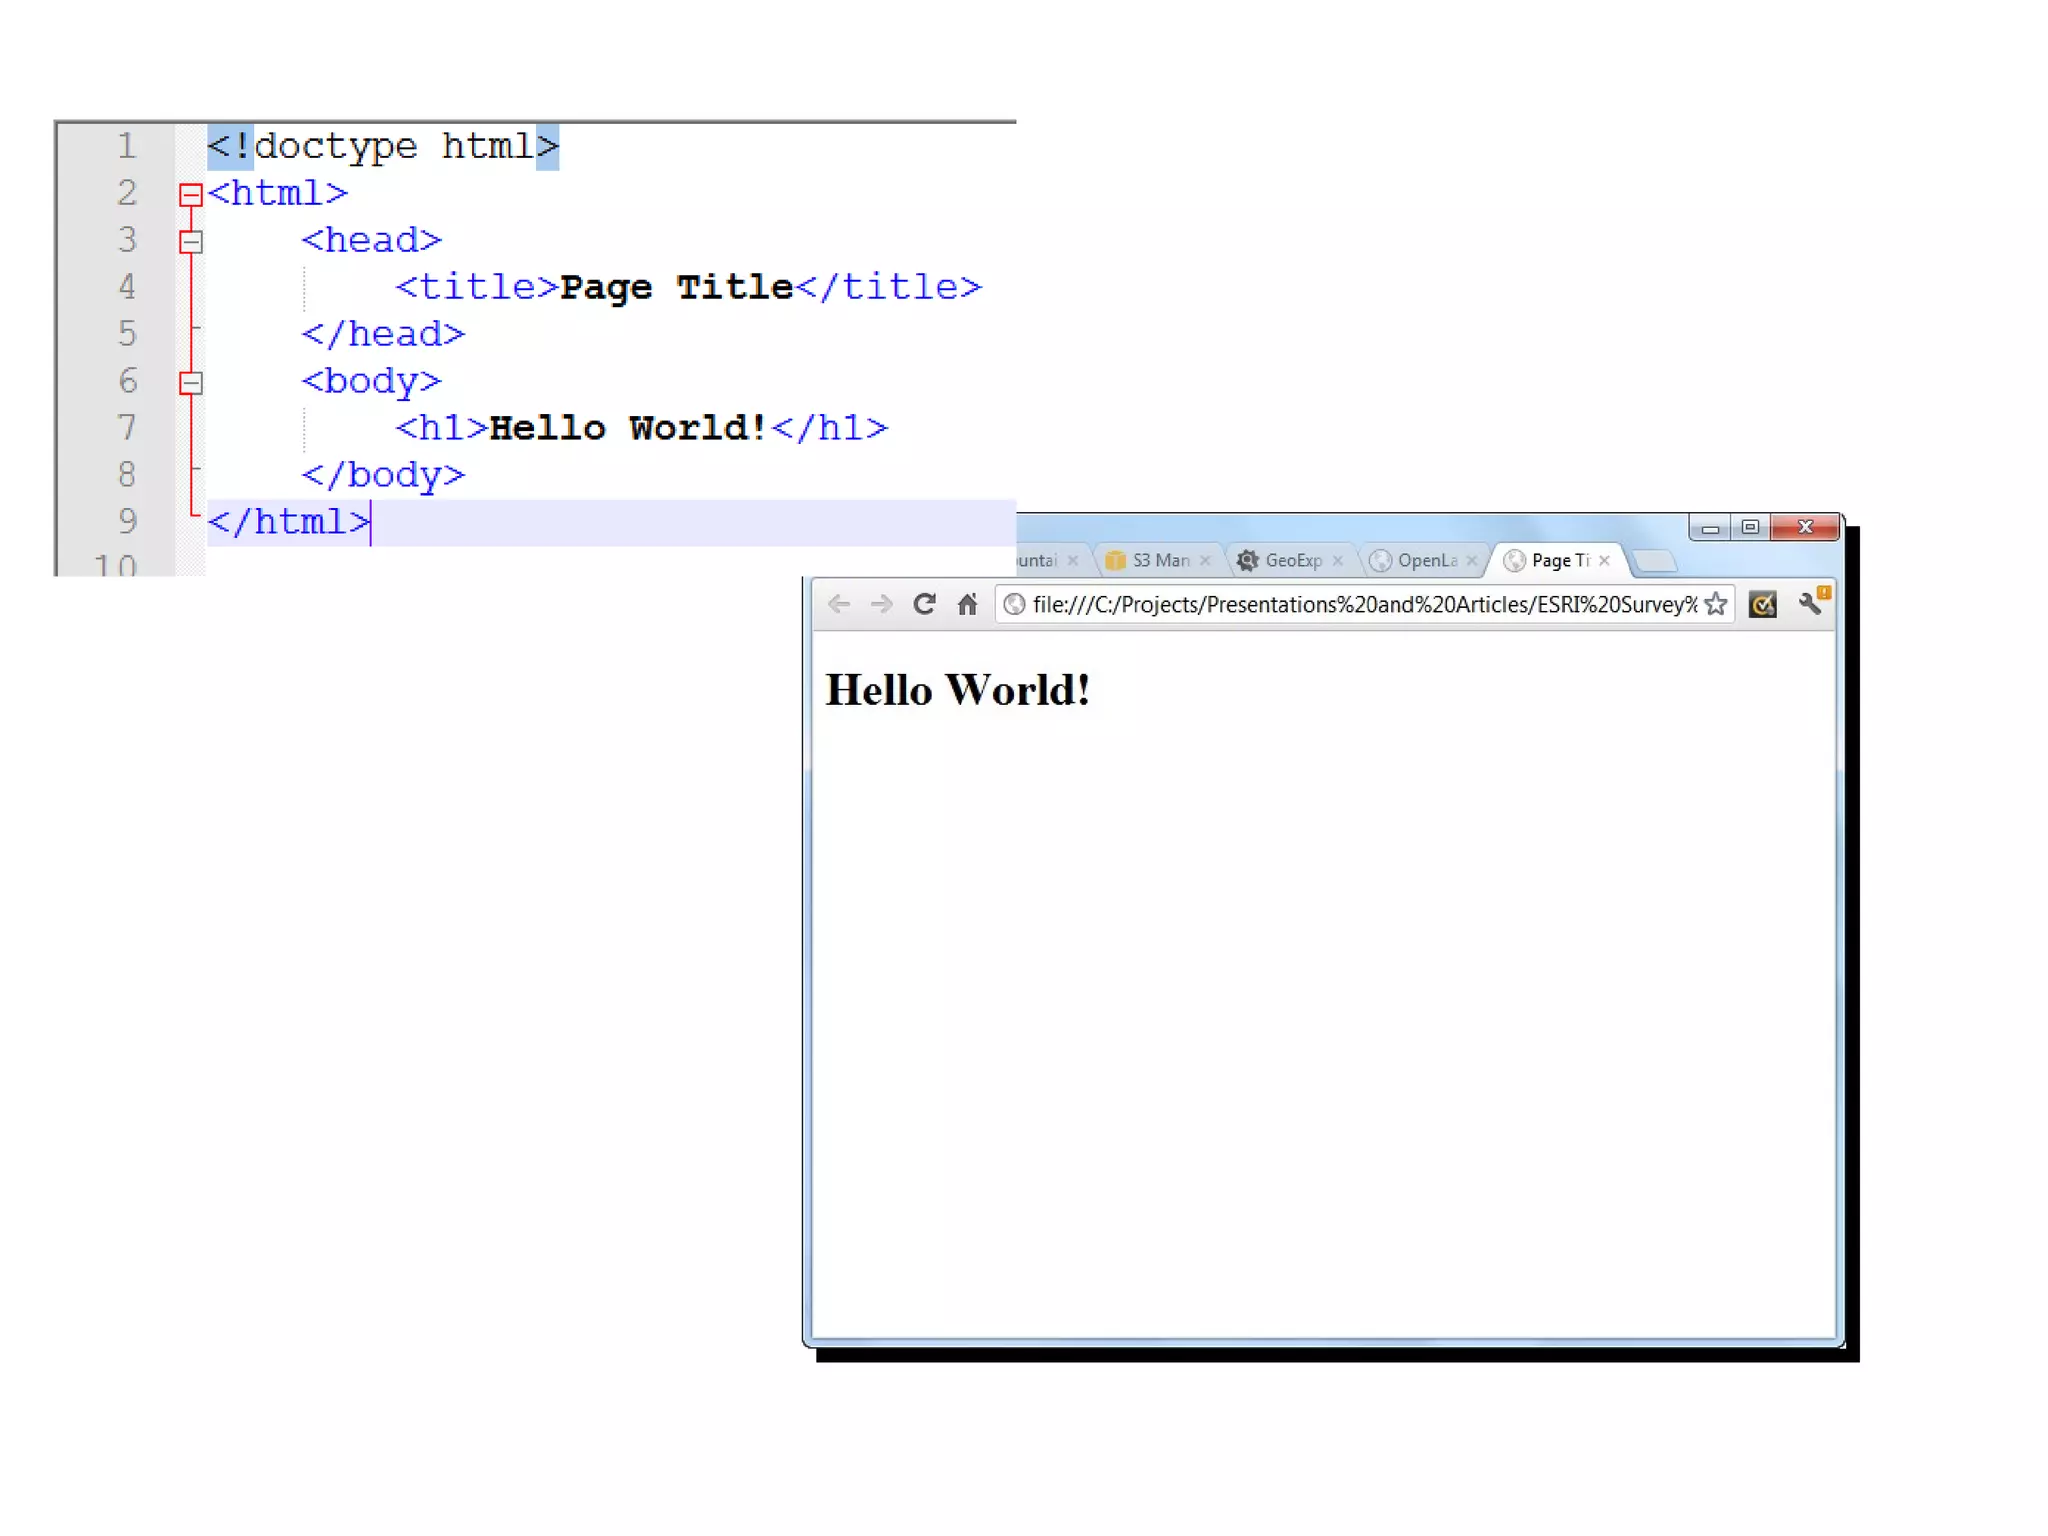2048x1536 pixels.
Task: Click the browser forward arrow
Action: 881,604
